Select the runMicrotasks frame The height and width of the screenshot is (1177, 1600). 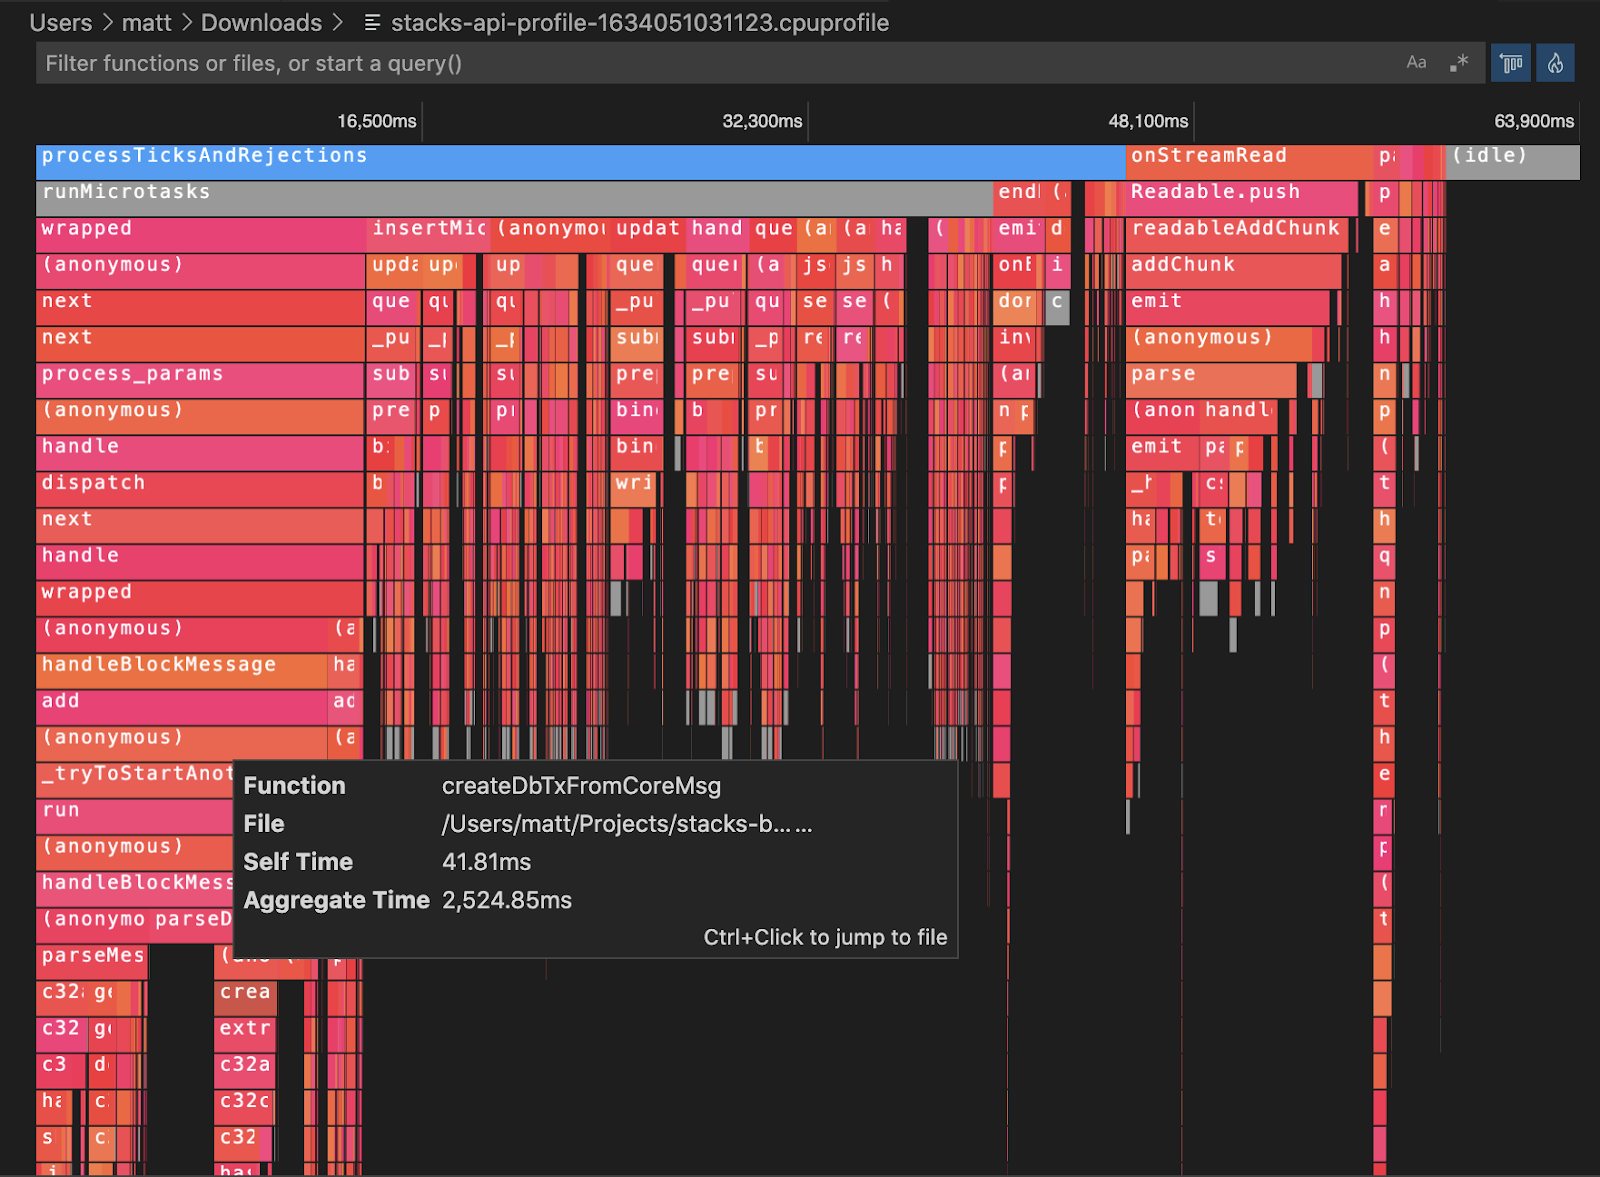click(x=400, y=193)
